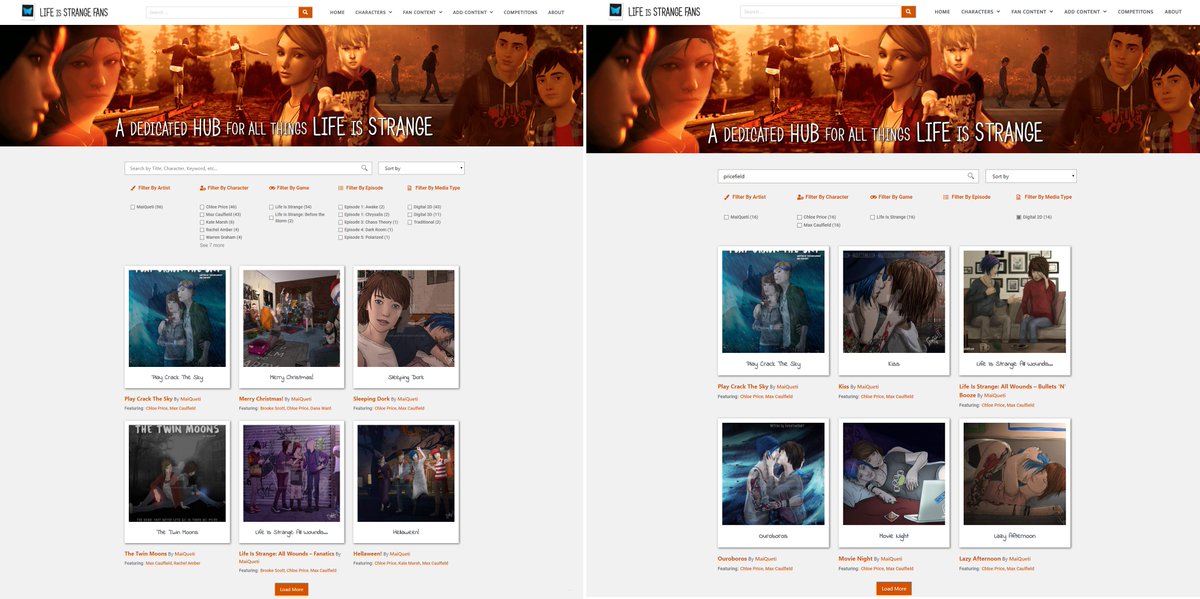Check Max Caulfield (16) filter in right page
This screenshot has width=1200, height=599.
[800, 225]
